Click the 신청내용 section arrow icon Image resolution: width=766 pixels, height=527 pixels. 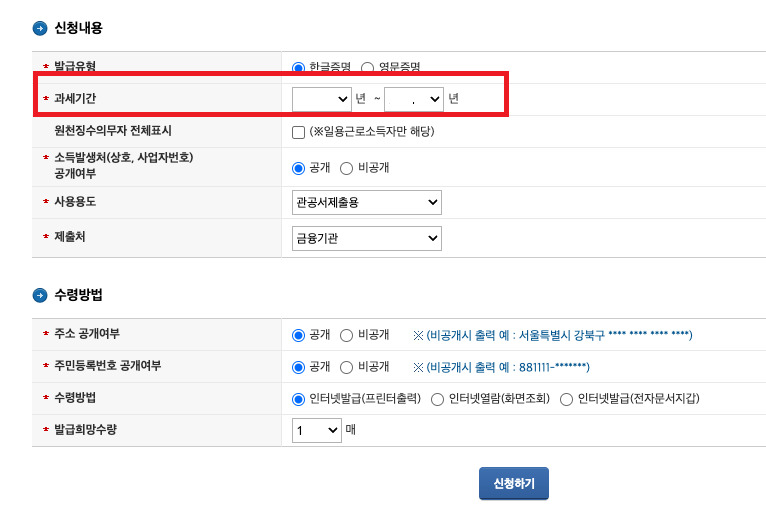40,28
